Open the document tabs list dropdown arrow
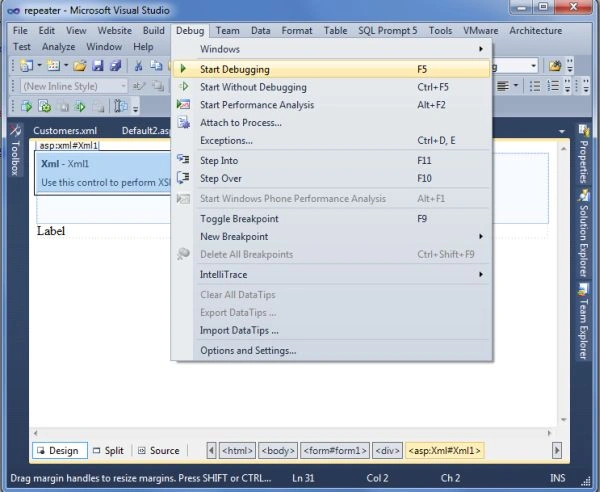This screenshot has width=600, height=492. pyautogui.click(x=561, y=132)
